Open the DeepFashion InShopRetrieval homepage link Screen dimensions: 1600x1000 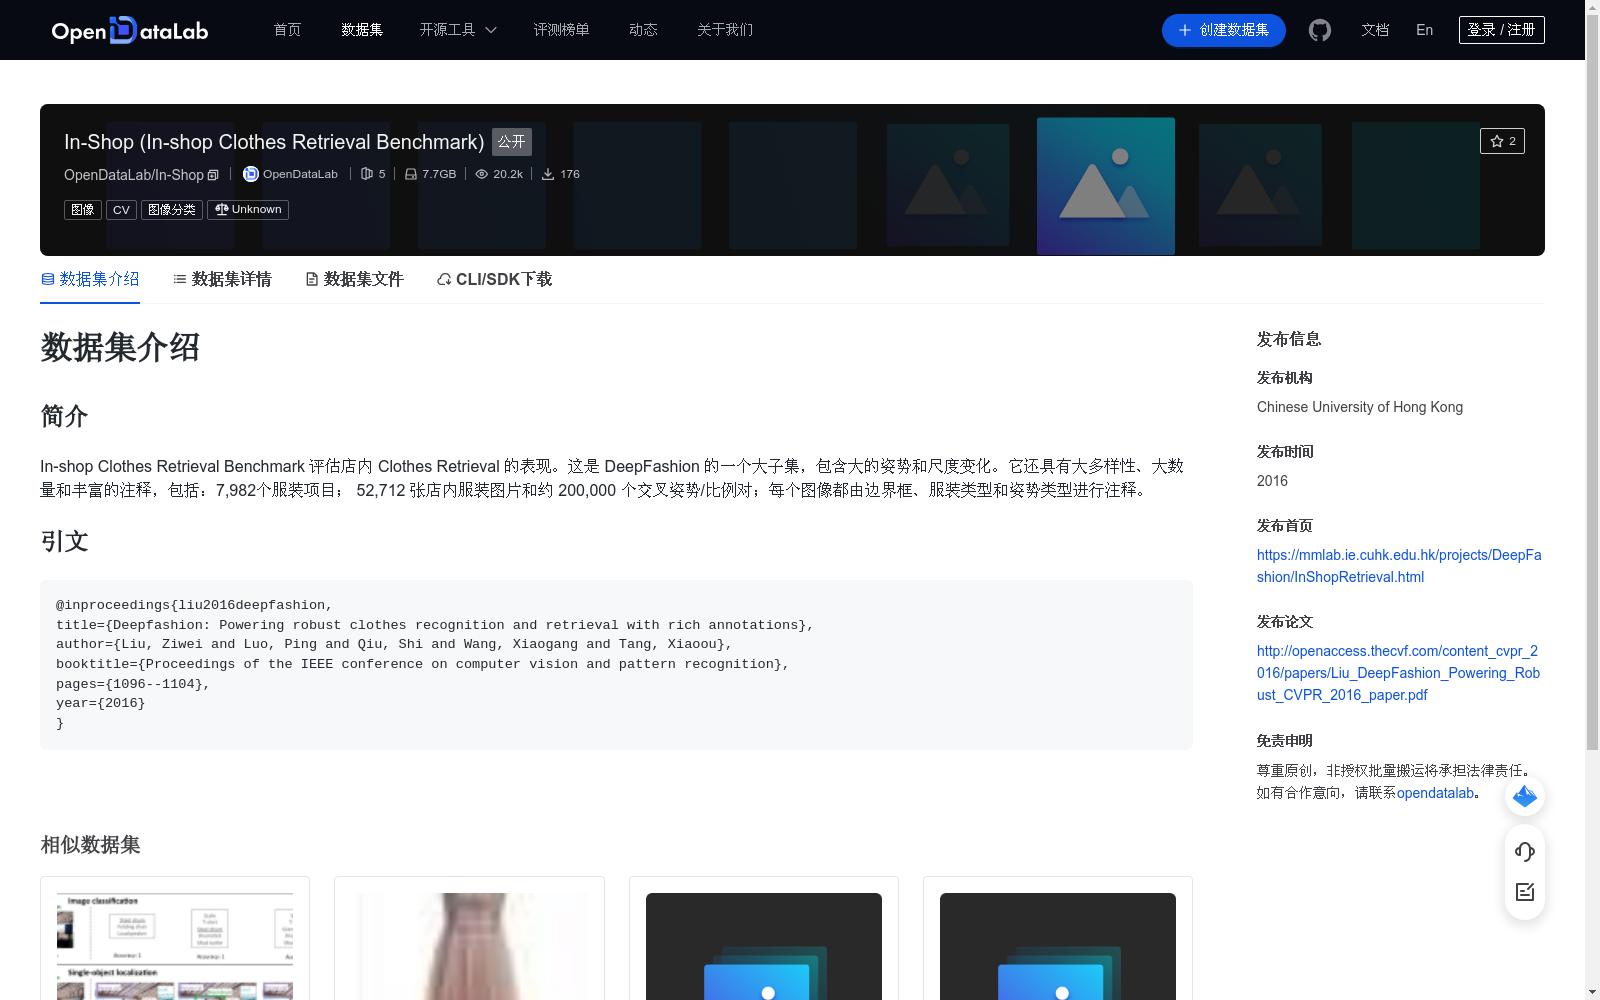tap(1399, 566)
